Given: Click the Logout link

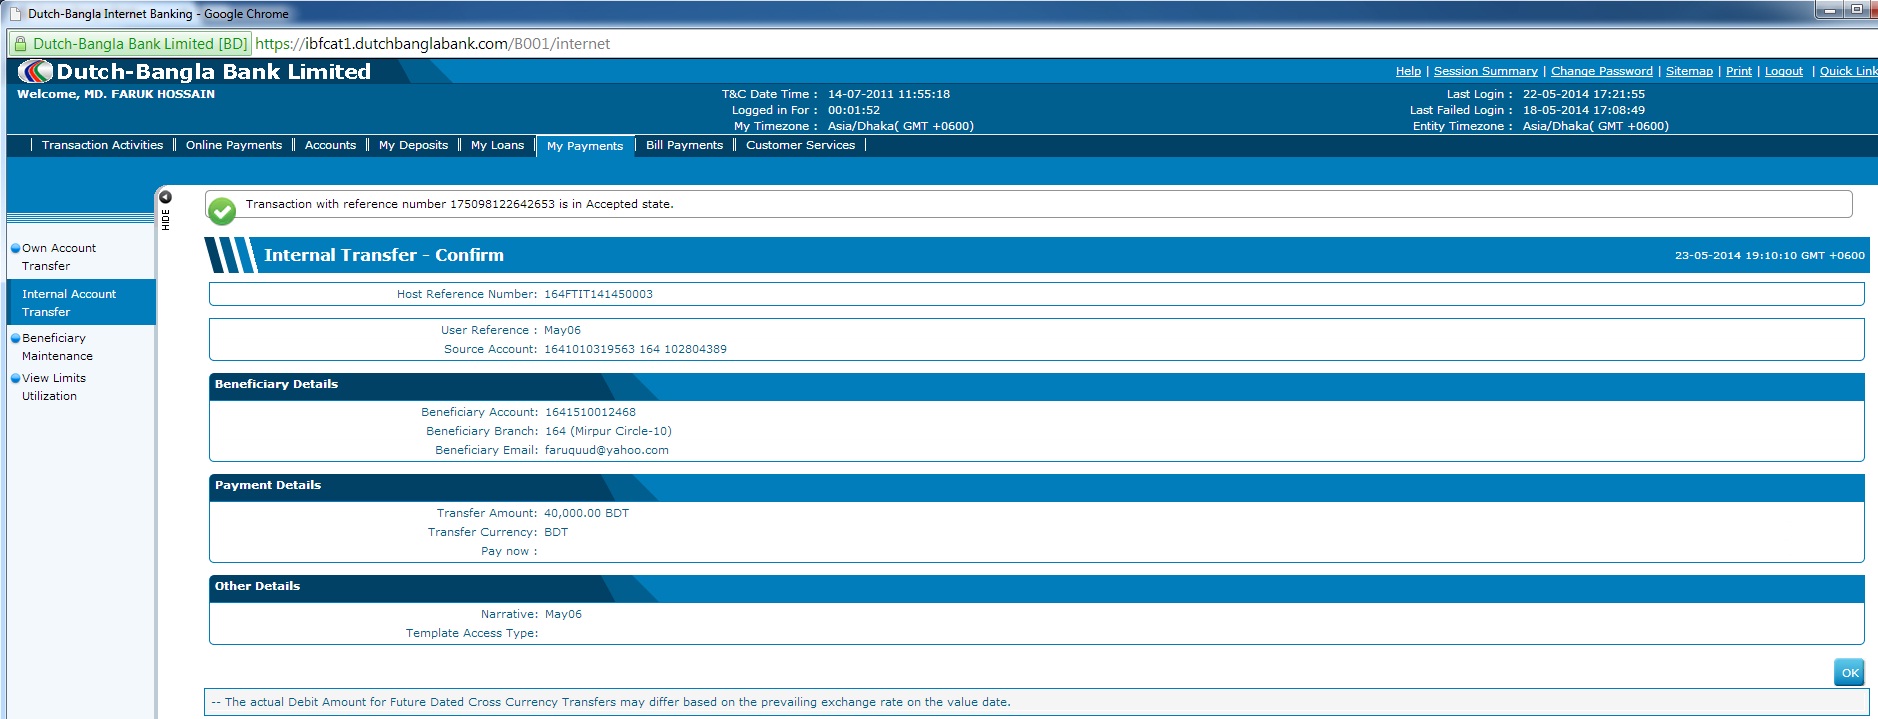Looking at the screenshot, I should click(1783, 71).
